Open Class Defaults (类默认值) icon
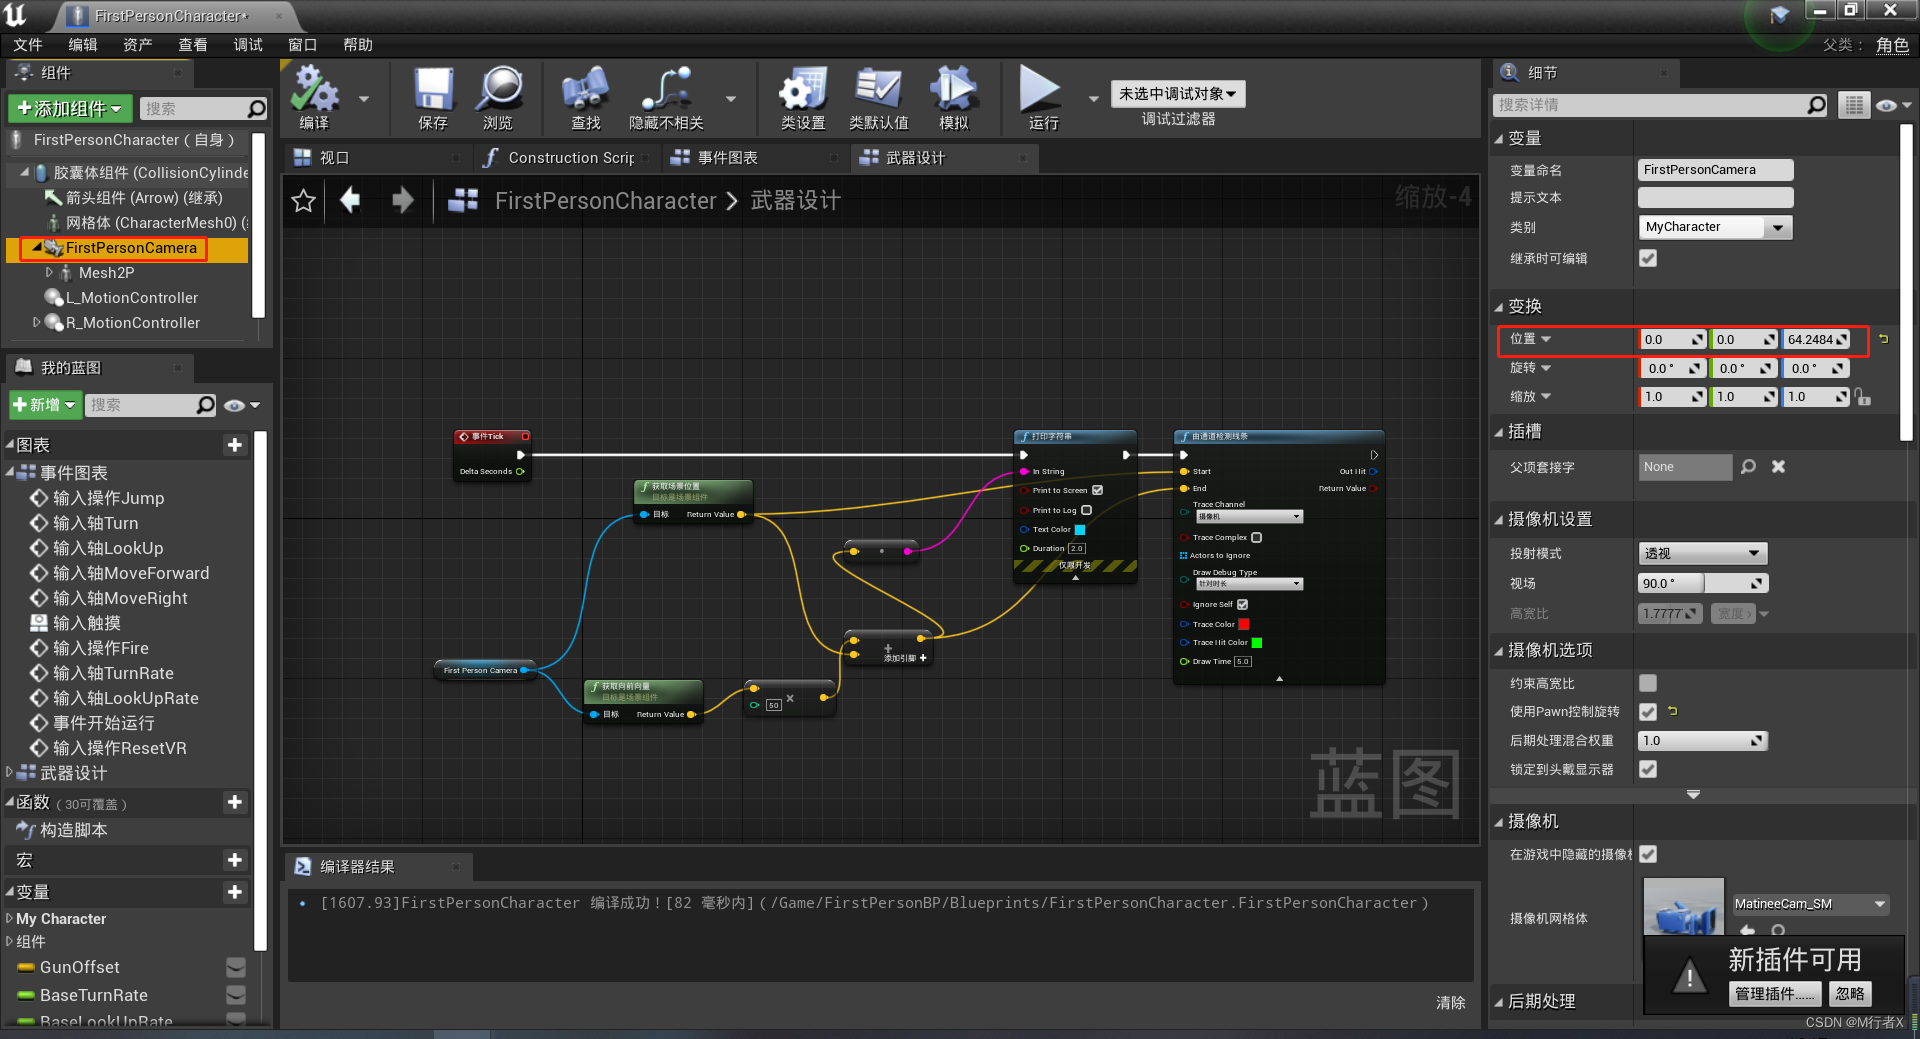The width and height of the screenshot is (1920, 1039). (x=878, y=89)
